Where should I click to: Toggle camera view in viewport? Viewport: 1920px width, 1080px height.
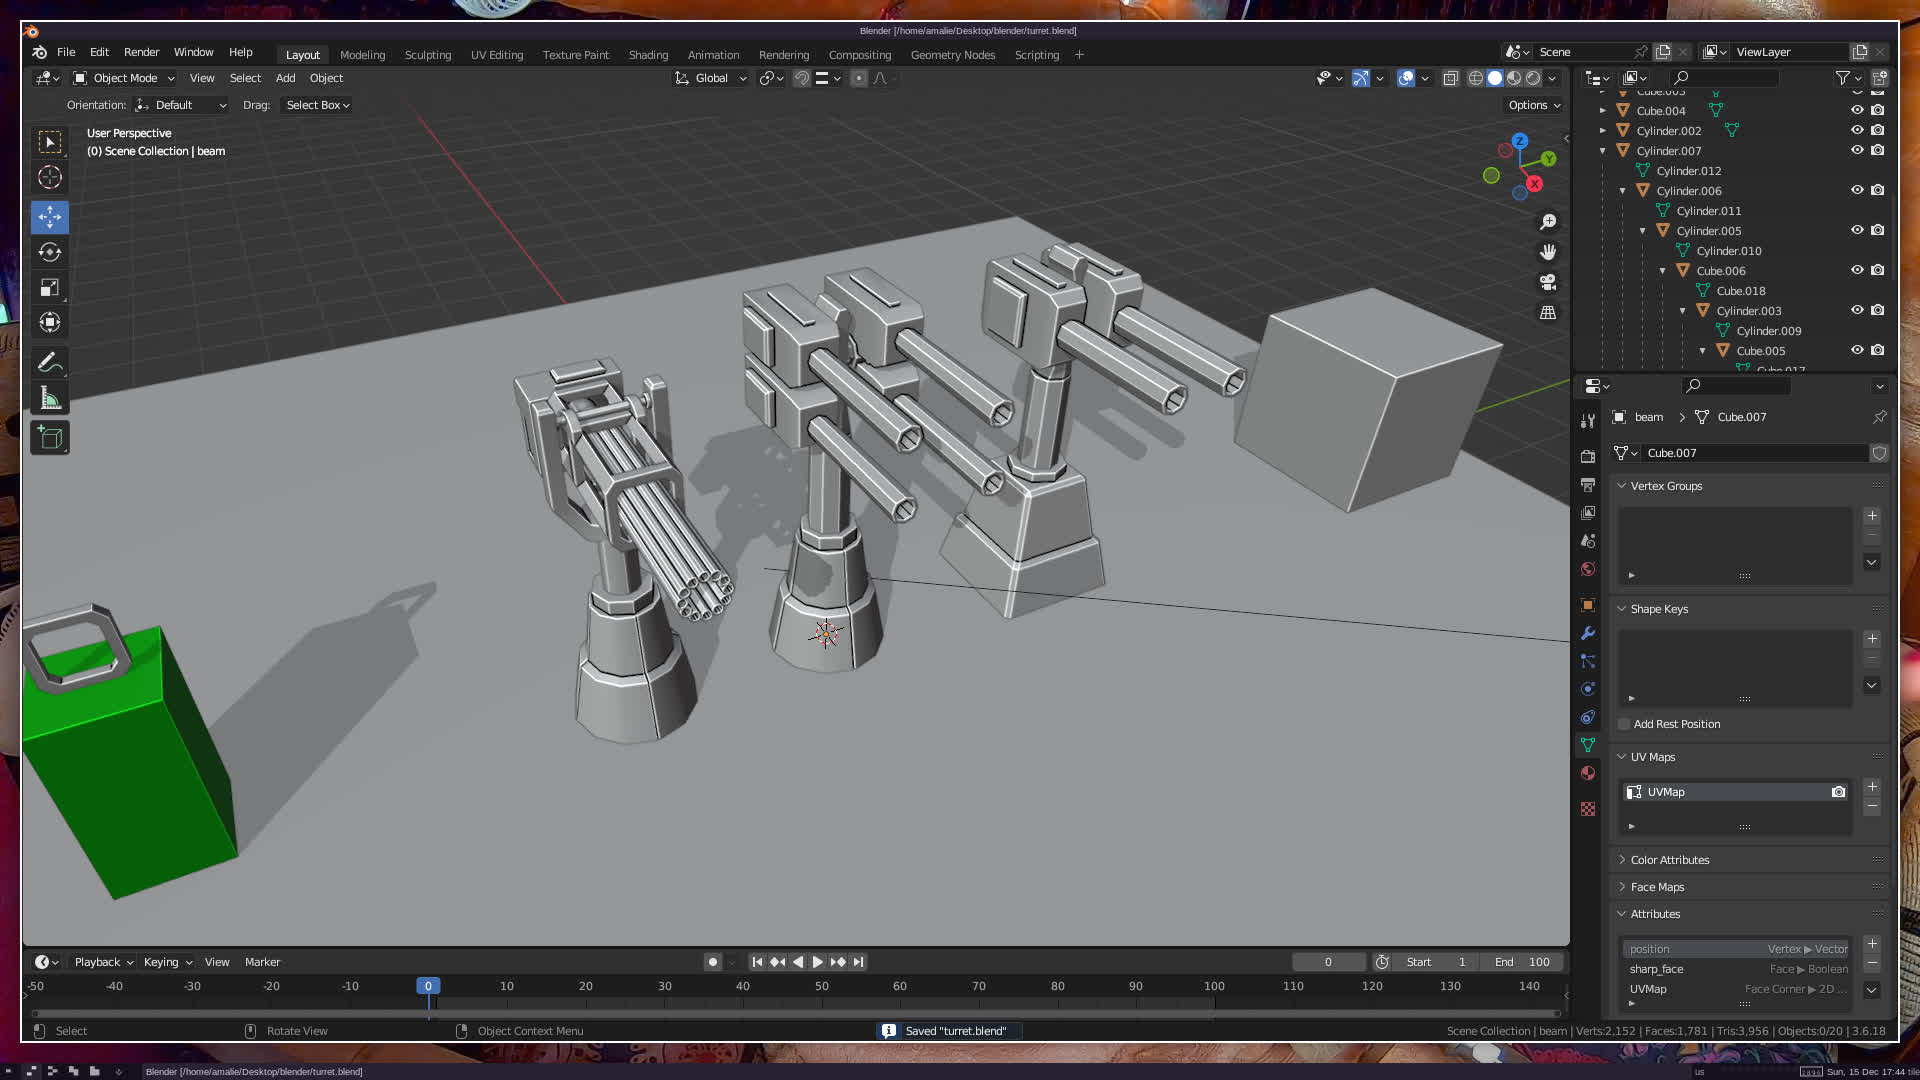click(x=1548, y=282)
